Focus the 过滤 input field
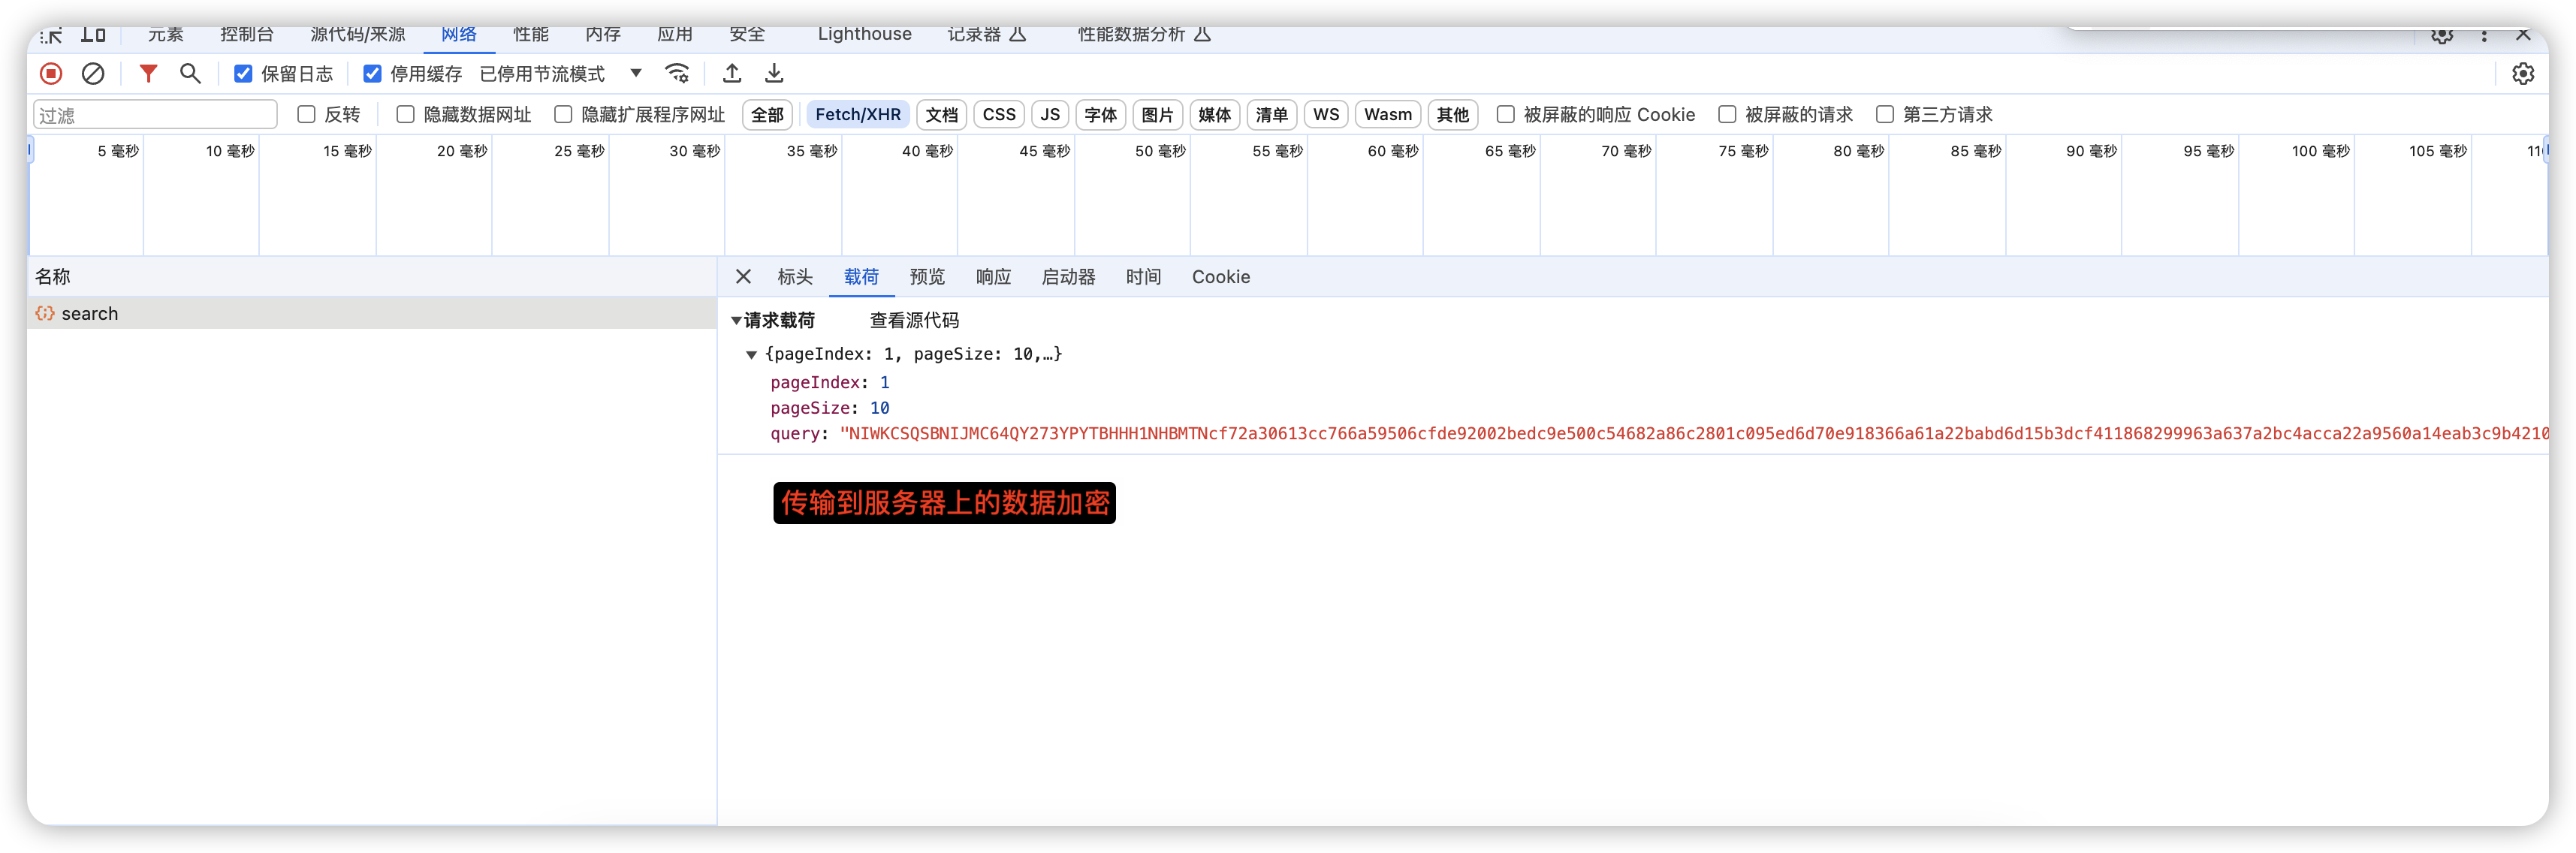2576x853 pixels. (155, 115)
